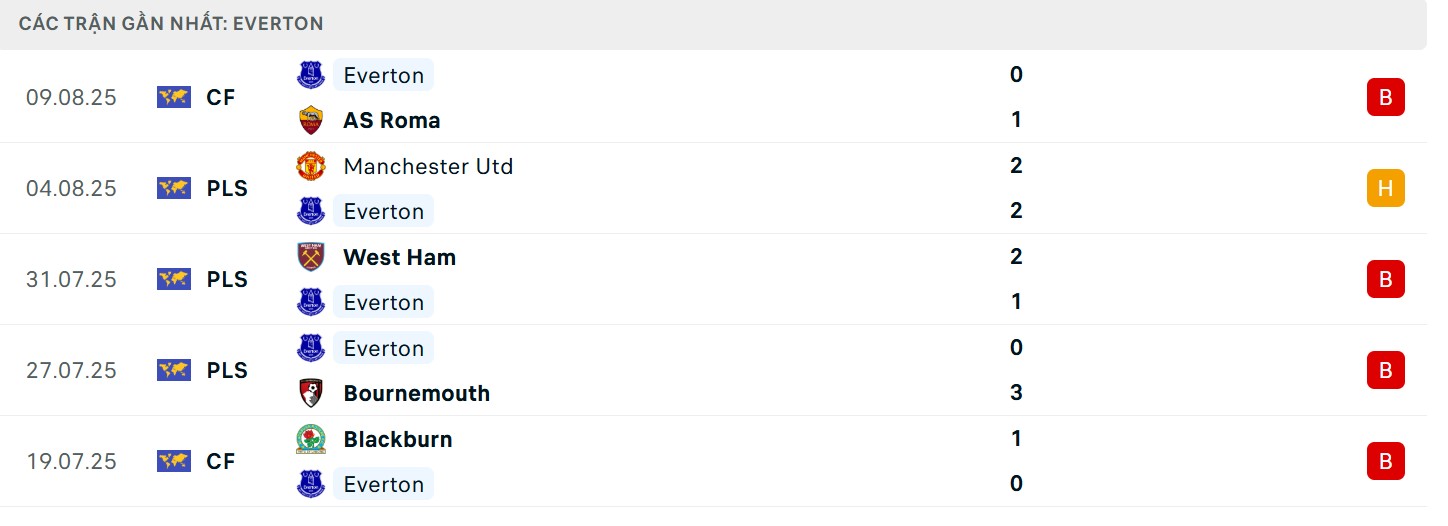The image size is (1448, 526).
Task: Open the AS Roma team link
Action: 391,120
